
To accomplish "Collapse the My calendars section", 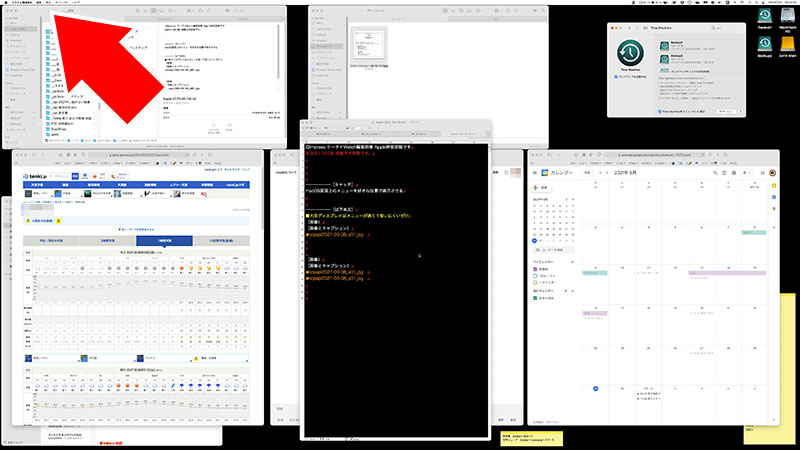I will [x=572, y=262].
